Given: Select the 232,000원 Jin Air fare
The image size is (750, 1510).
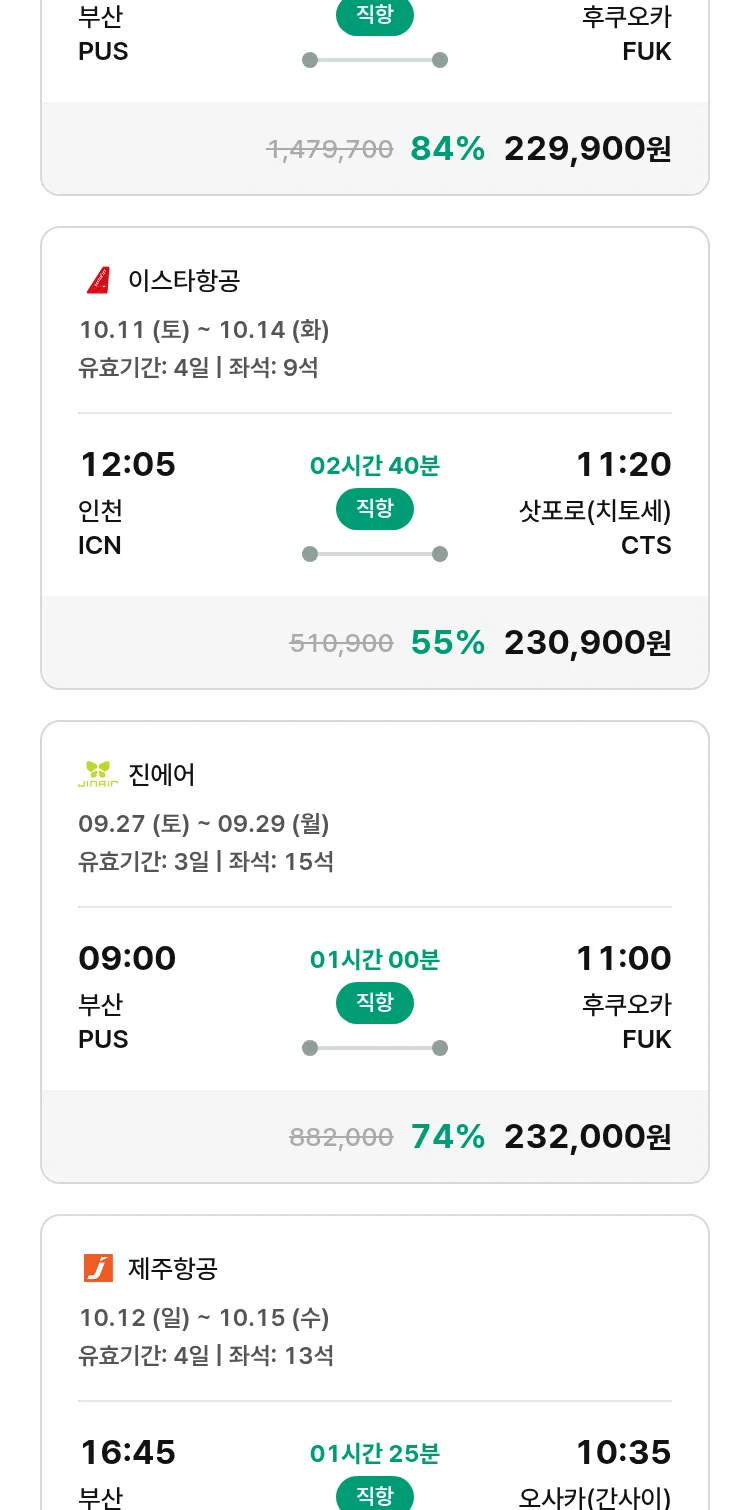Looking at the screenshot, I should pyautogui.click(x=587, y=1136).
